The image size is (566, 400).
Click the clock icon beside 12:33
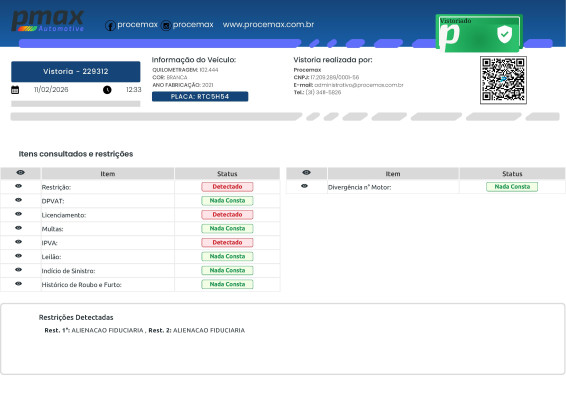point(107,90)
